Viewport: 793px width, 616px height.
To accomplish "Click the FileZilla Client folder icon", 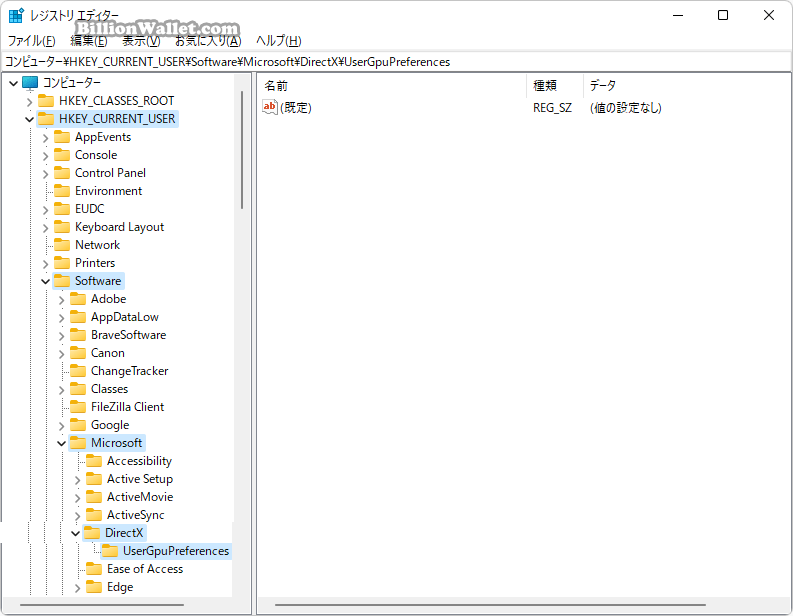I will click(78, 407).
